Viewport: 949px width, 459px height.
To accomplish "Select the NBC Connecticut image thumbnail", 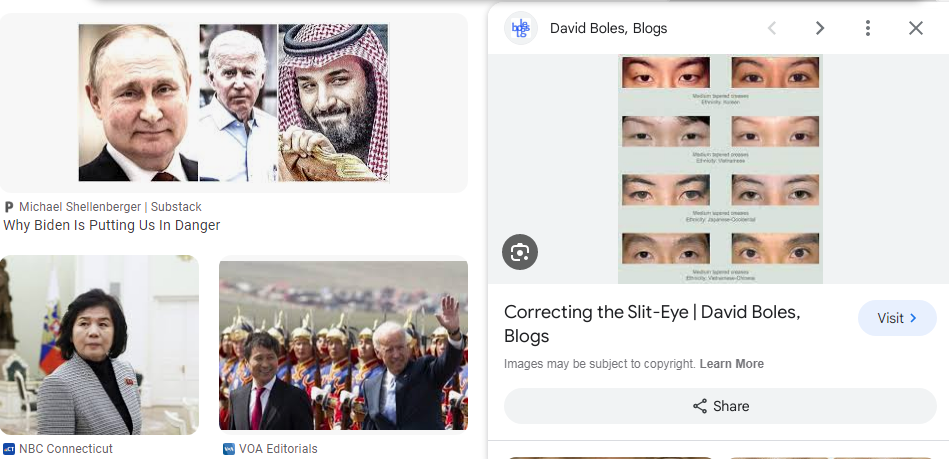I will (99, 345).
